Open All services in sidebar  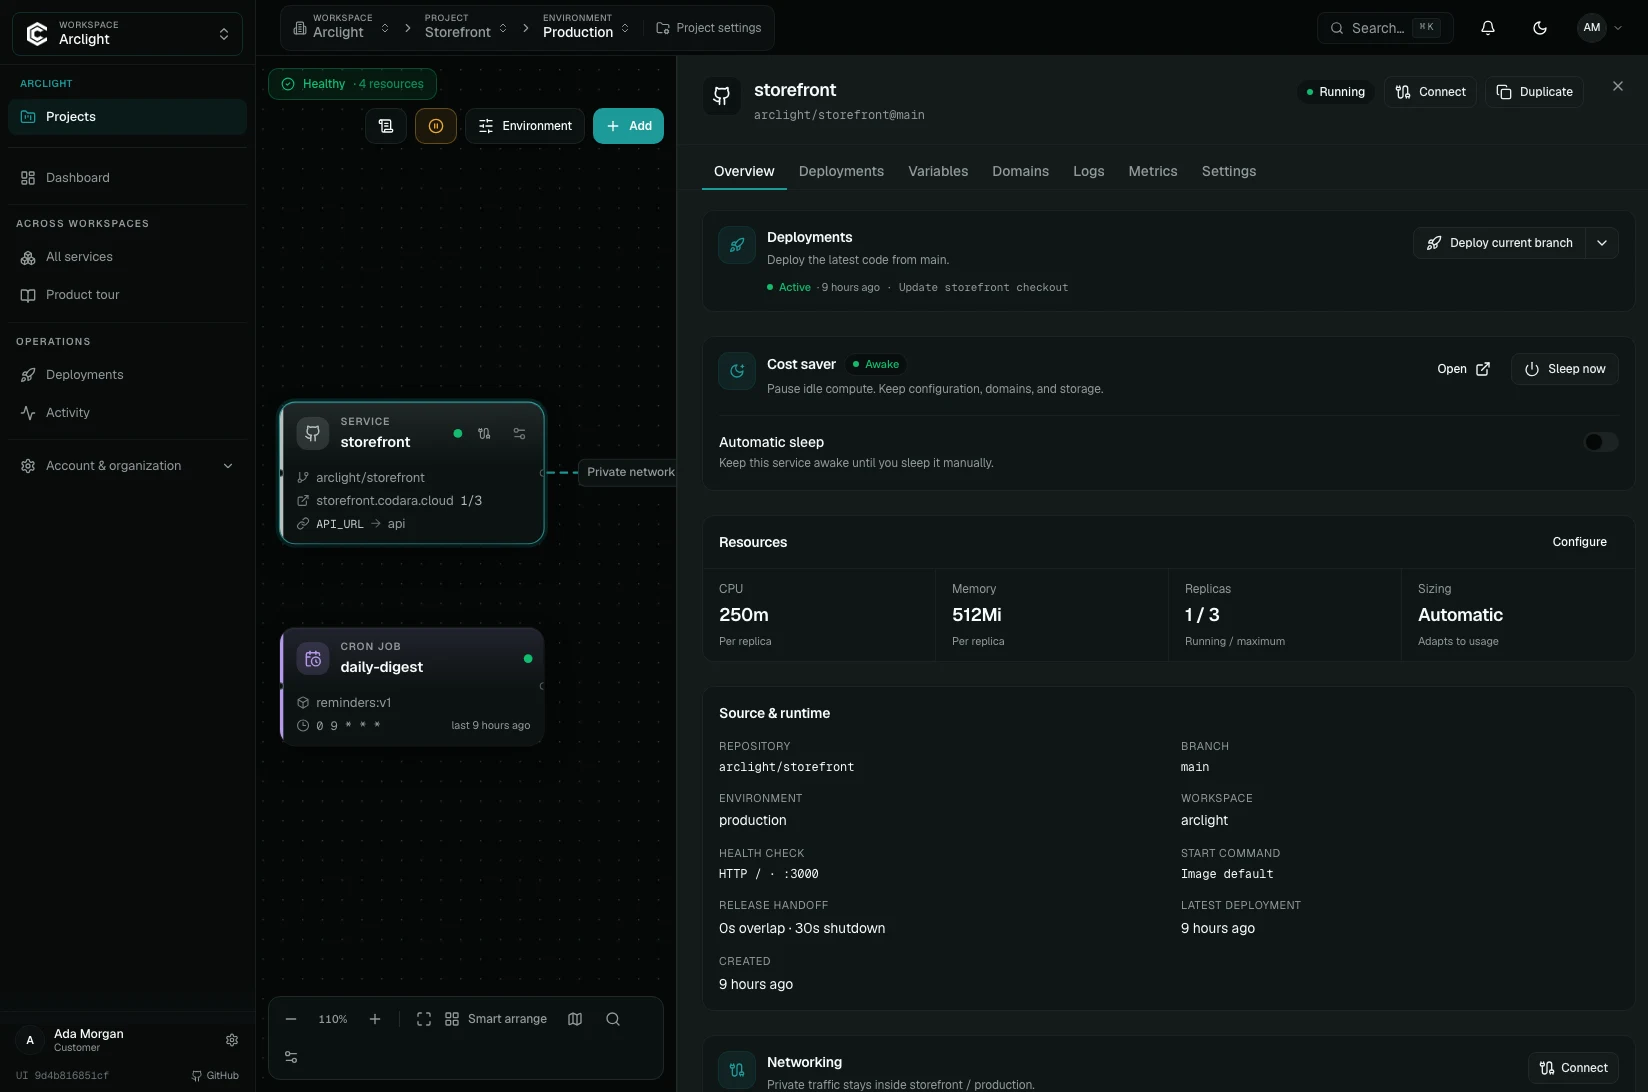[x=127, y=257]
